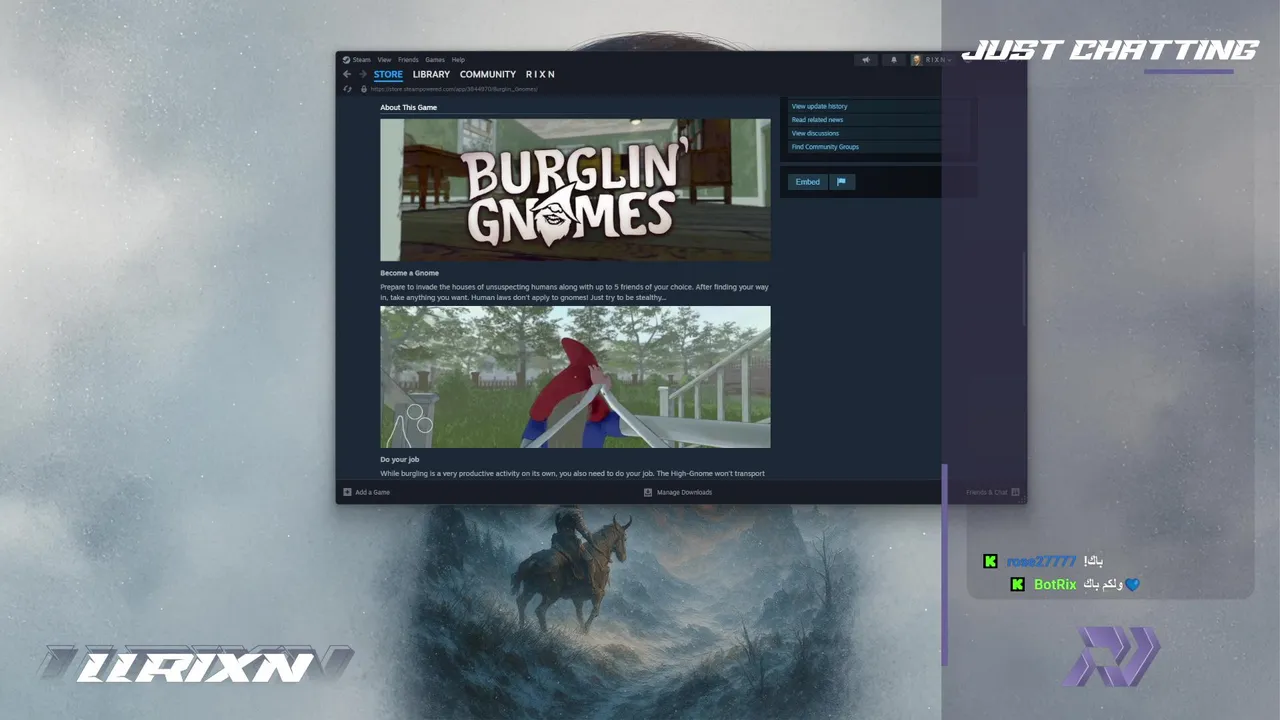Screen dimensions: 1280x720
Task: Open the Games menu
Action: pyautogui.click(x=435, y=60)
